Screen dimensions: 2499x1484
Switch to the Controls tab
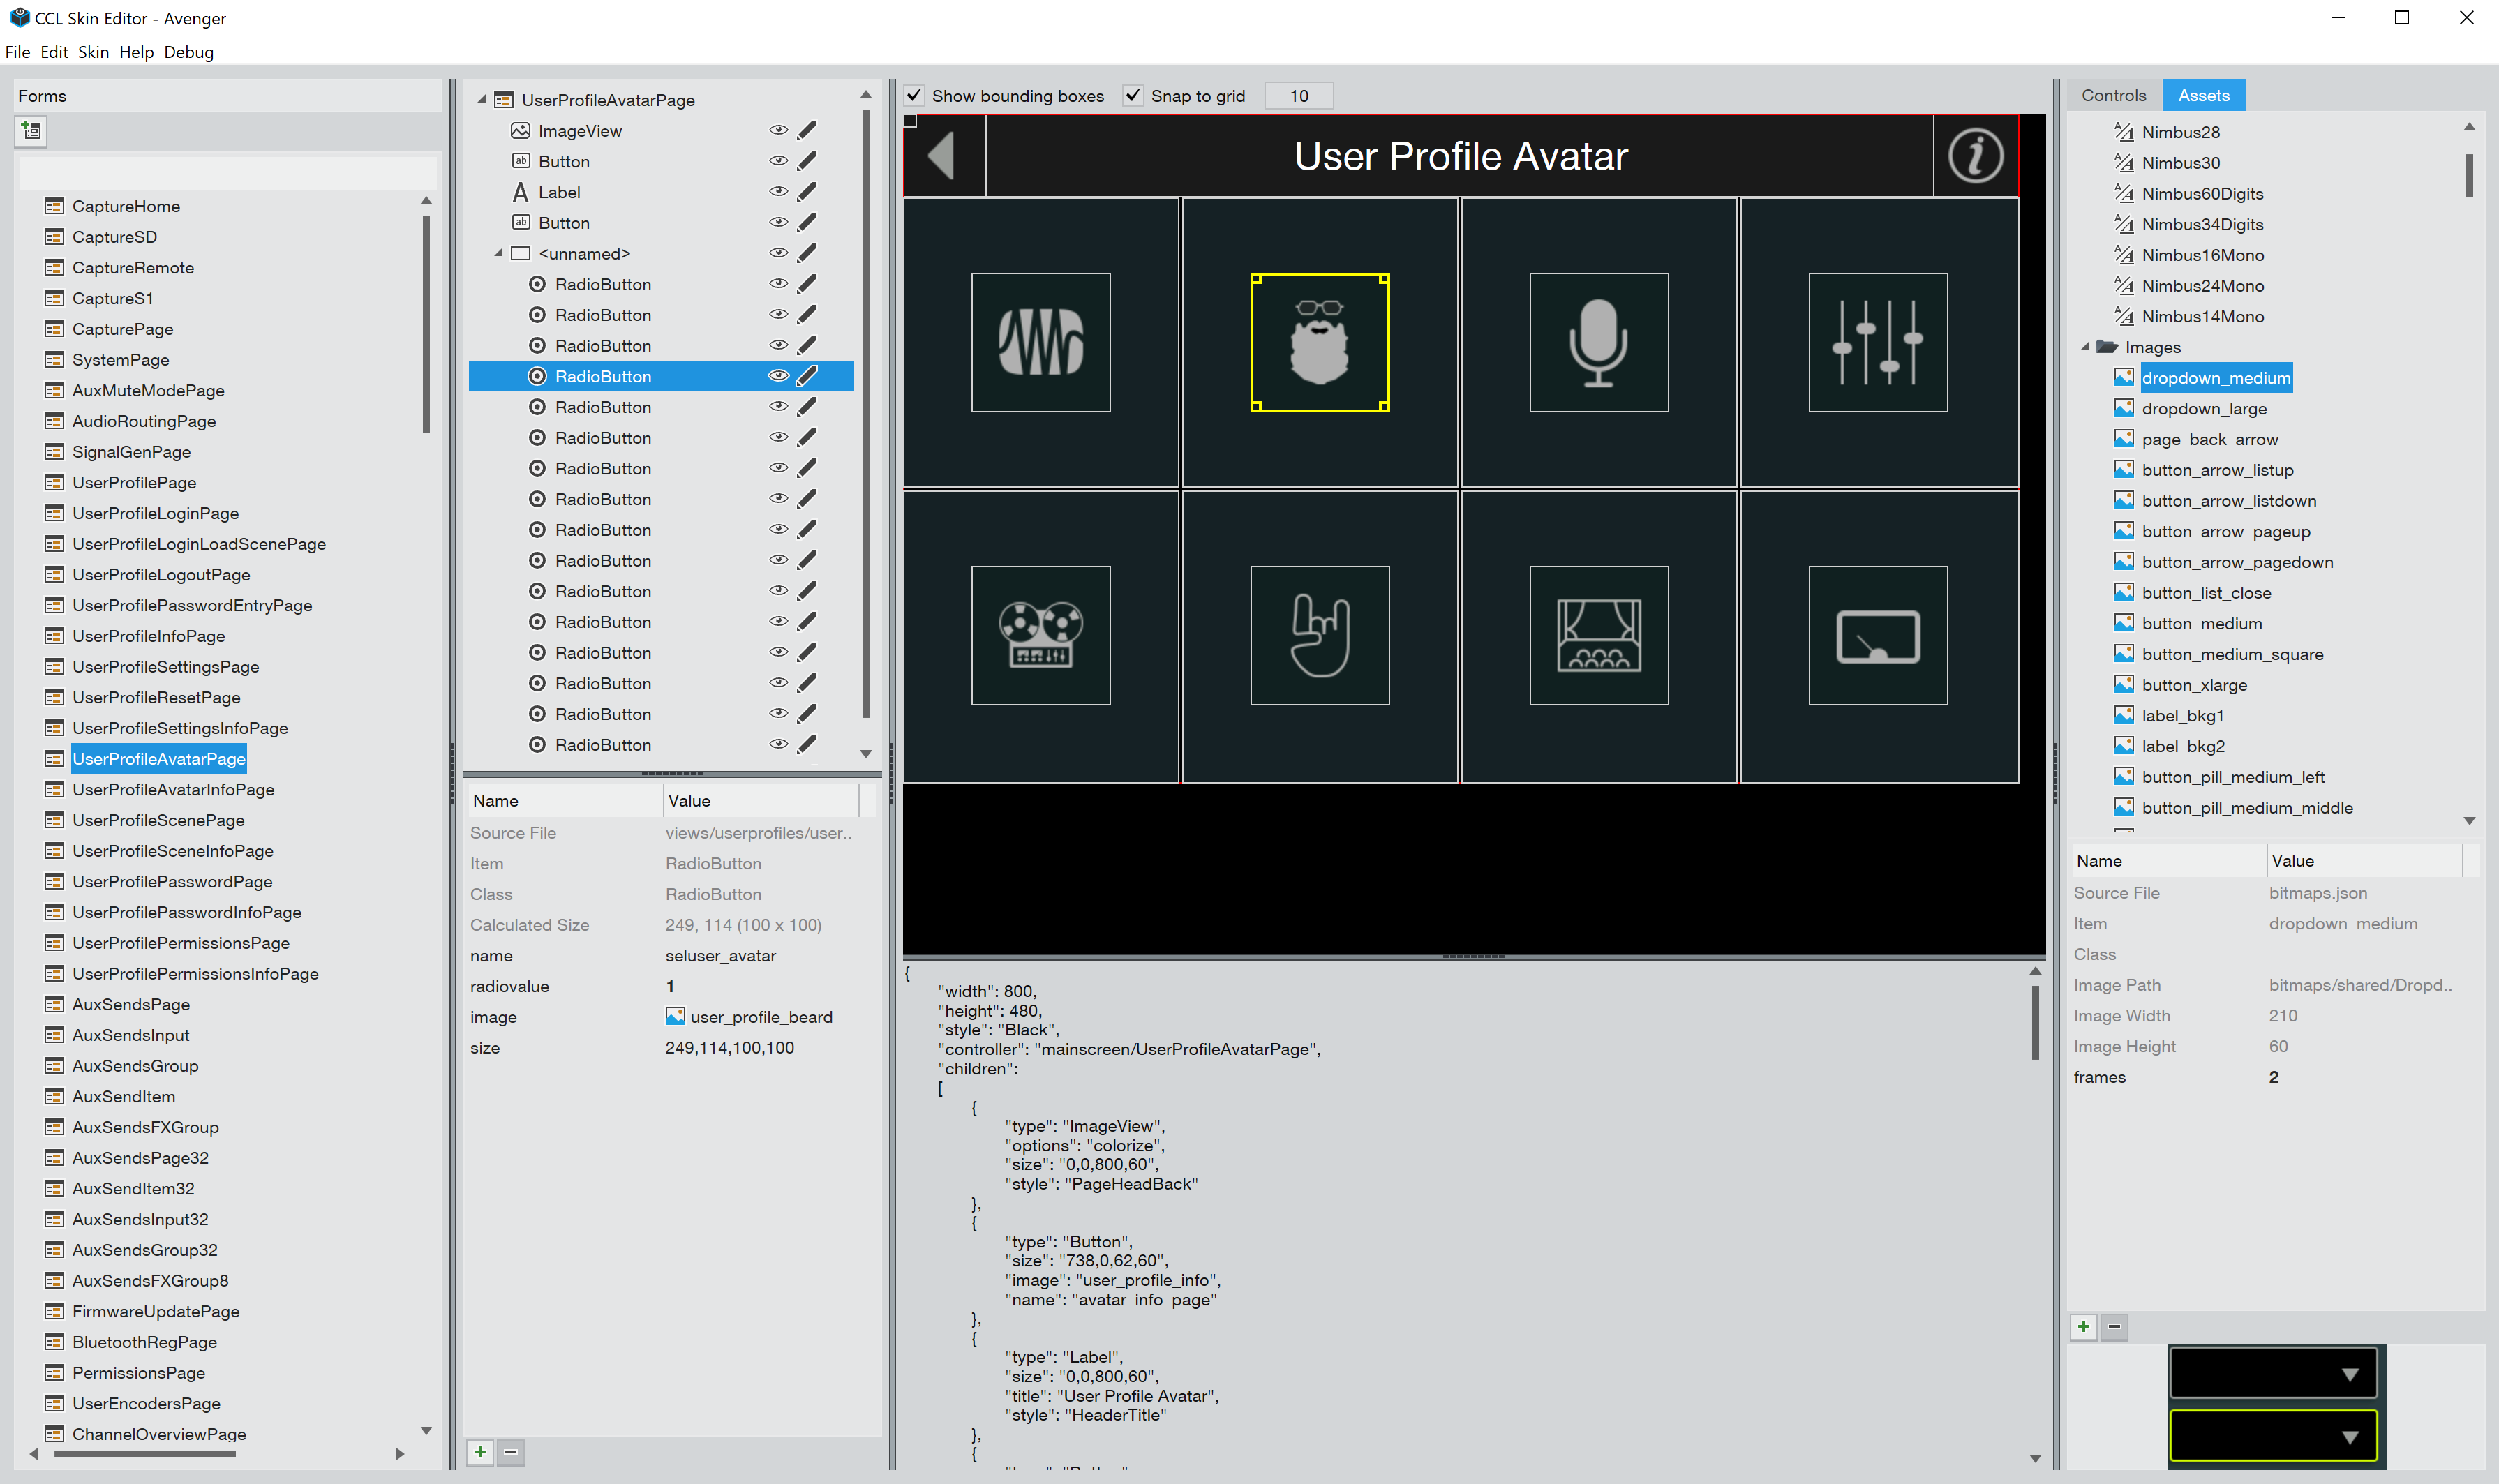[x=2113, y=95]
